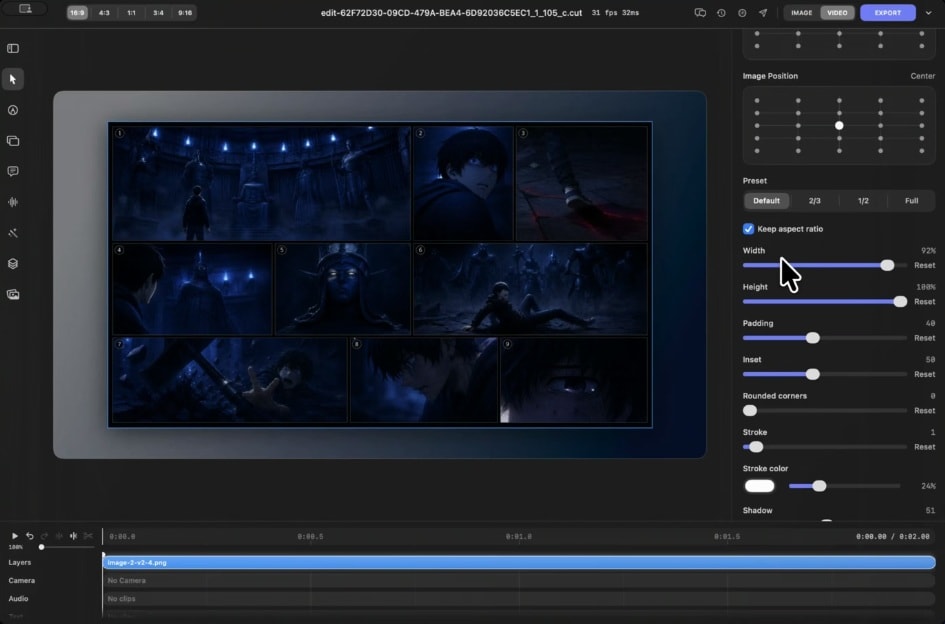This screenshot has height=624, width=945.
Task: Click the Camera track label
Action: pyautogui.click(x=22, y=581)
